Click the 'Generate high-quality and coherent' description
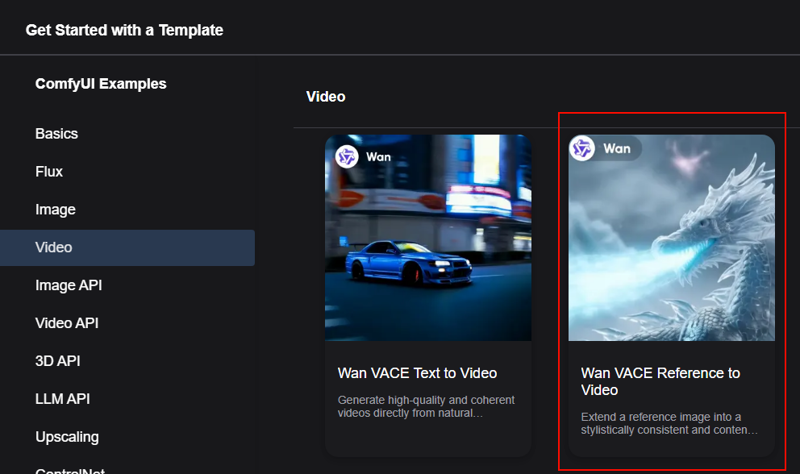 [x=426, y=407]
